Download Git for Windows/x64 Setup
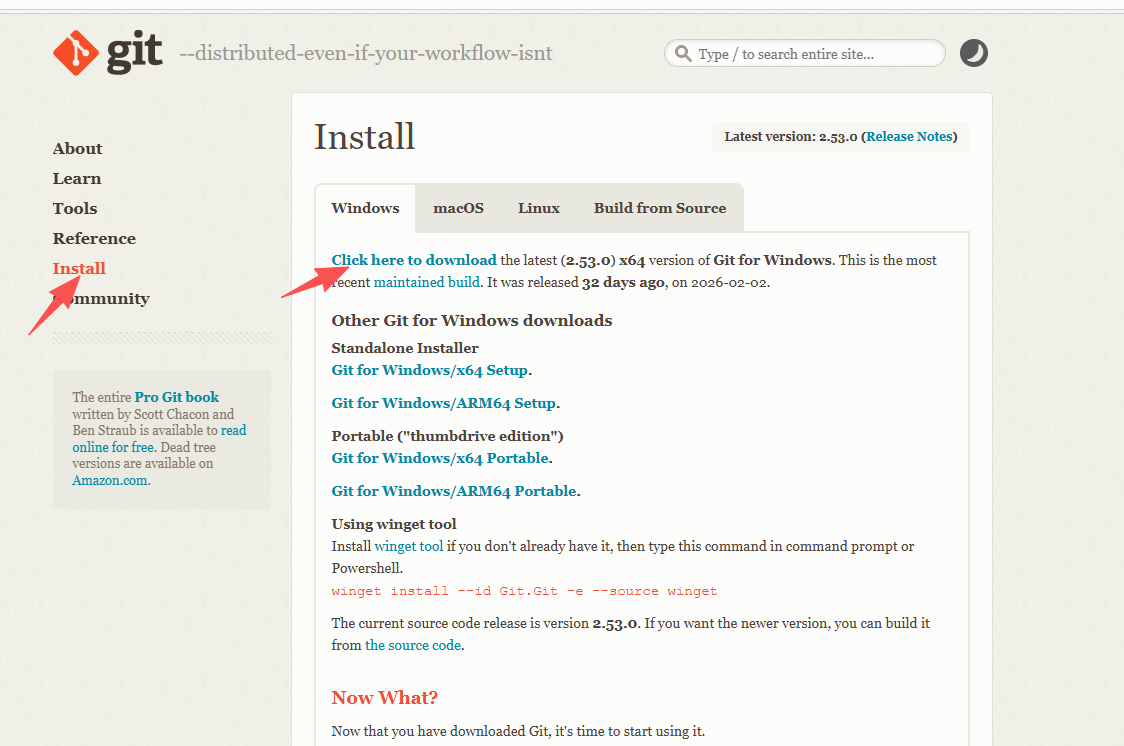1124x746 pixels. [x=429, y=370]
